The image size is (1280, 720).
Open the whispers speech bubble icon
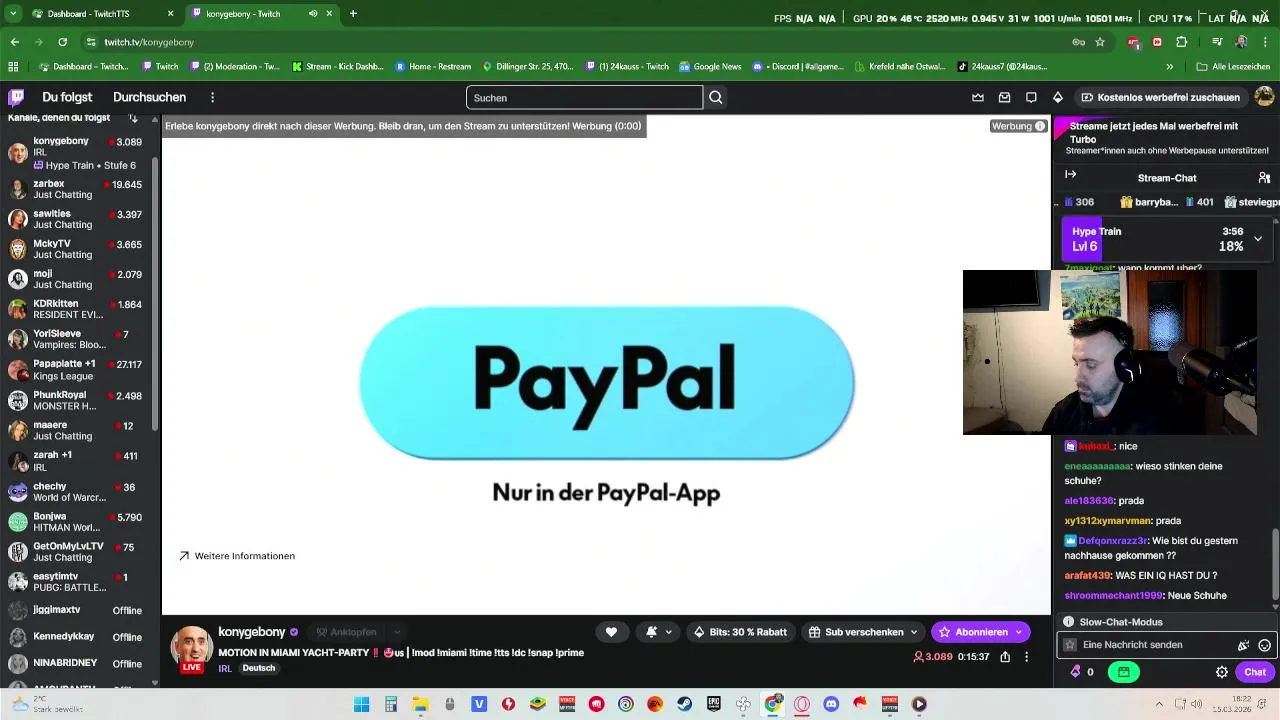tap(1031, 97)
